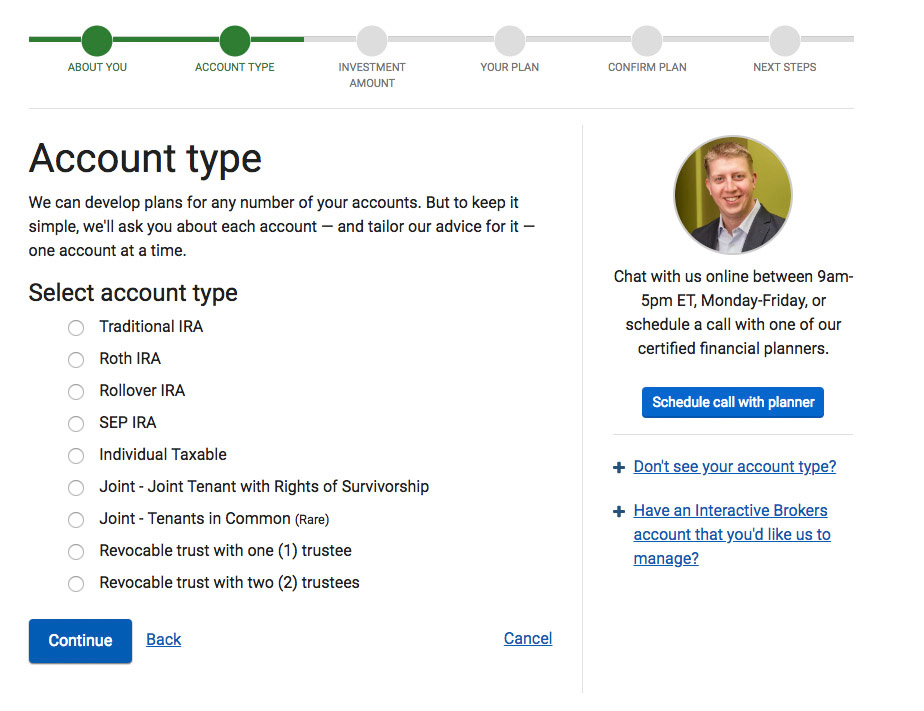Click the Confirm Plan step circle

pyautogui.click(x=647, y=41)
